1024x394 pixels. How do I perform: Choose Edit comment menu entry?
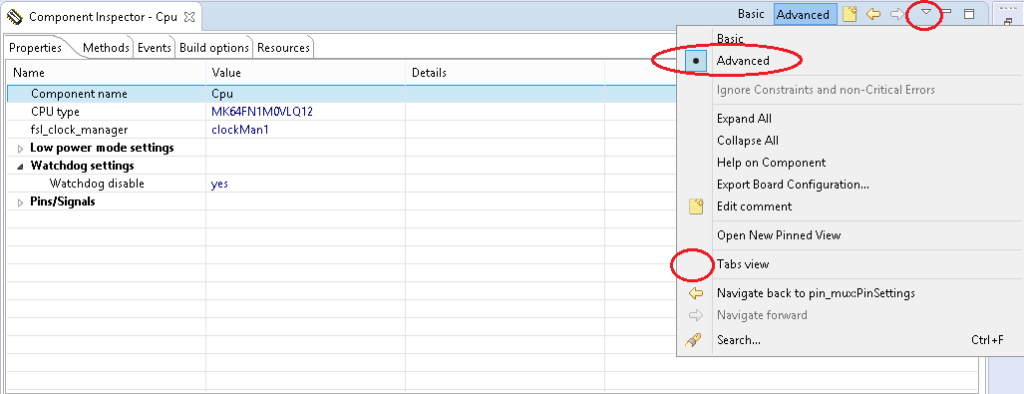coord(754,206)
